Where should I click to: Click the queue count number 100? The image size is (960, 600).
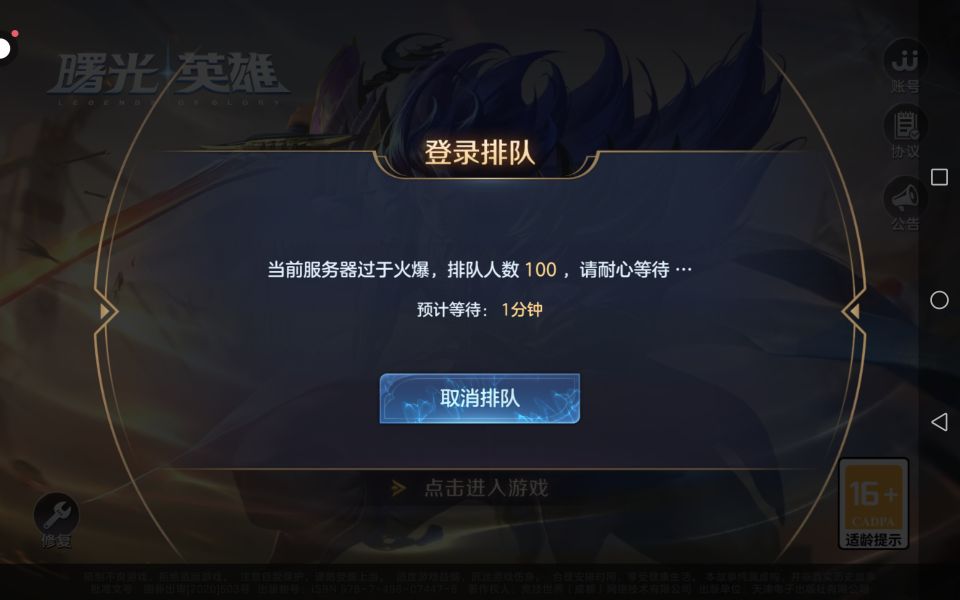(x=541, y=269)
